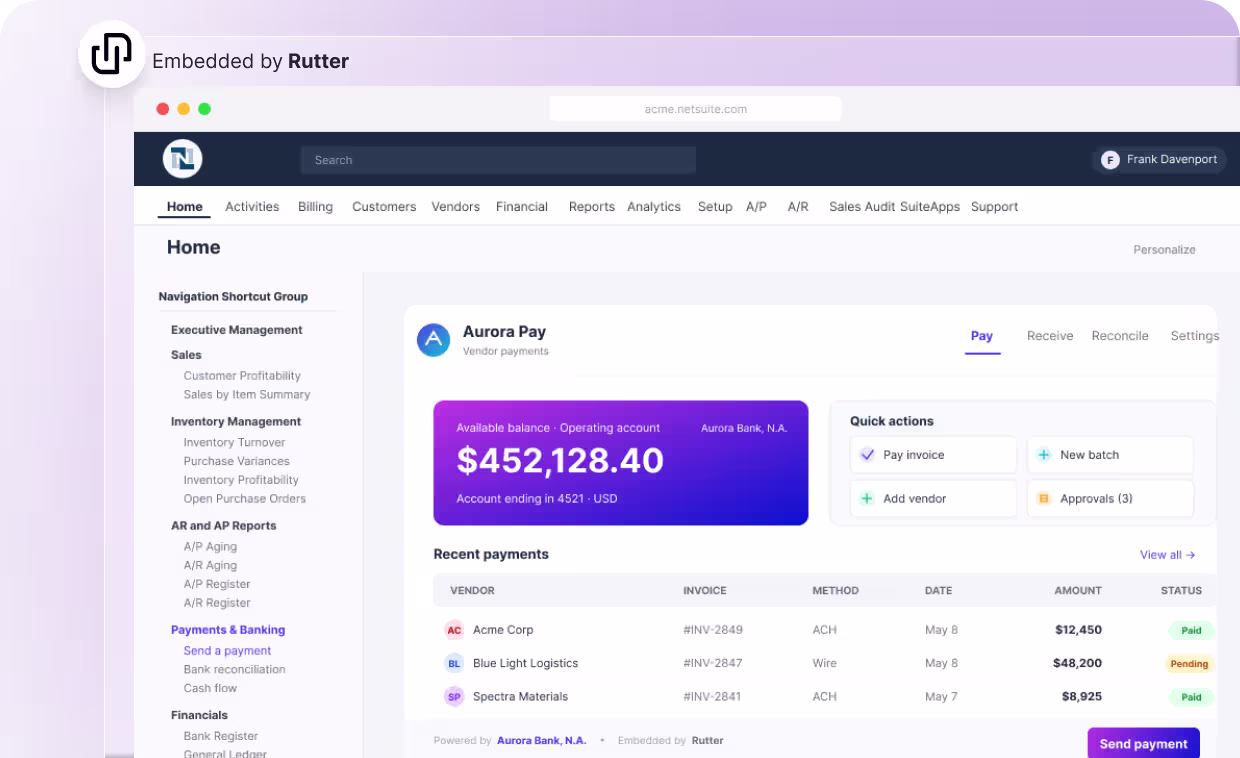Screen dimensions: 1240x758
Task: Open Sales by Item Summary shortcut
Action: click(247, 395)
